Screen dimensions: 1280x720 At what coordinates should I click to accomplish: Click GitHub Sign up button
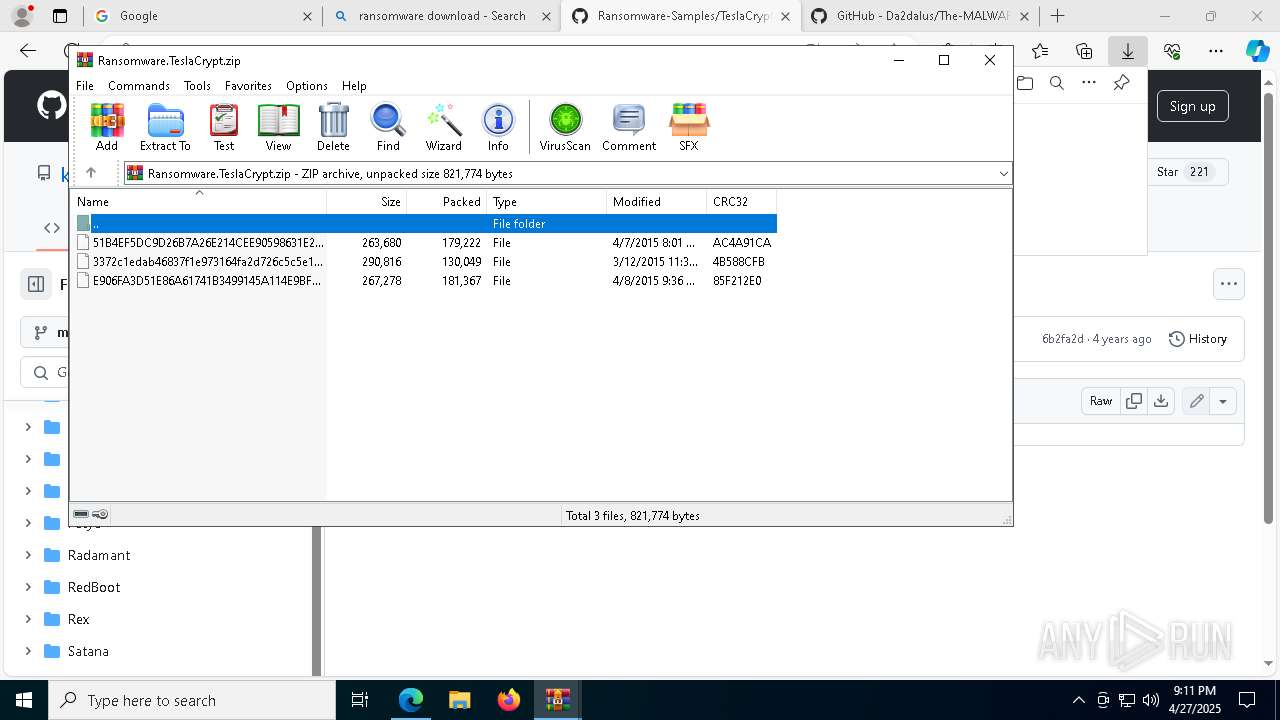pyautogui.click(x=1192, y=106)
